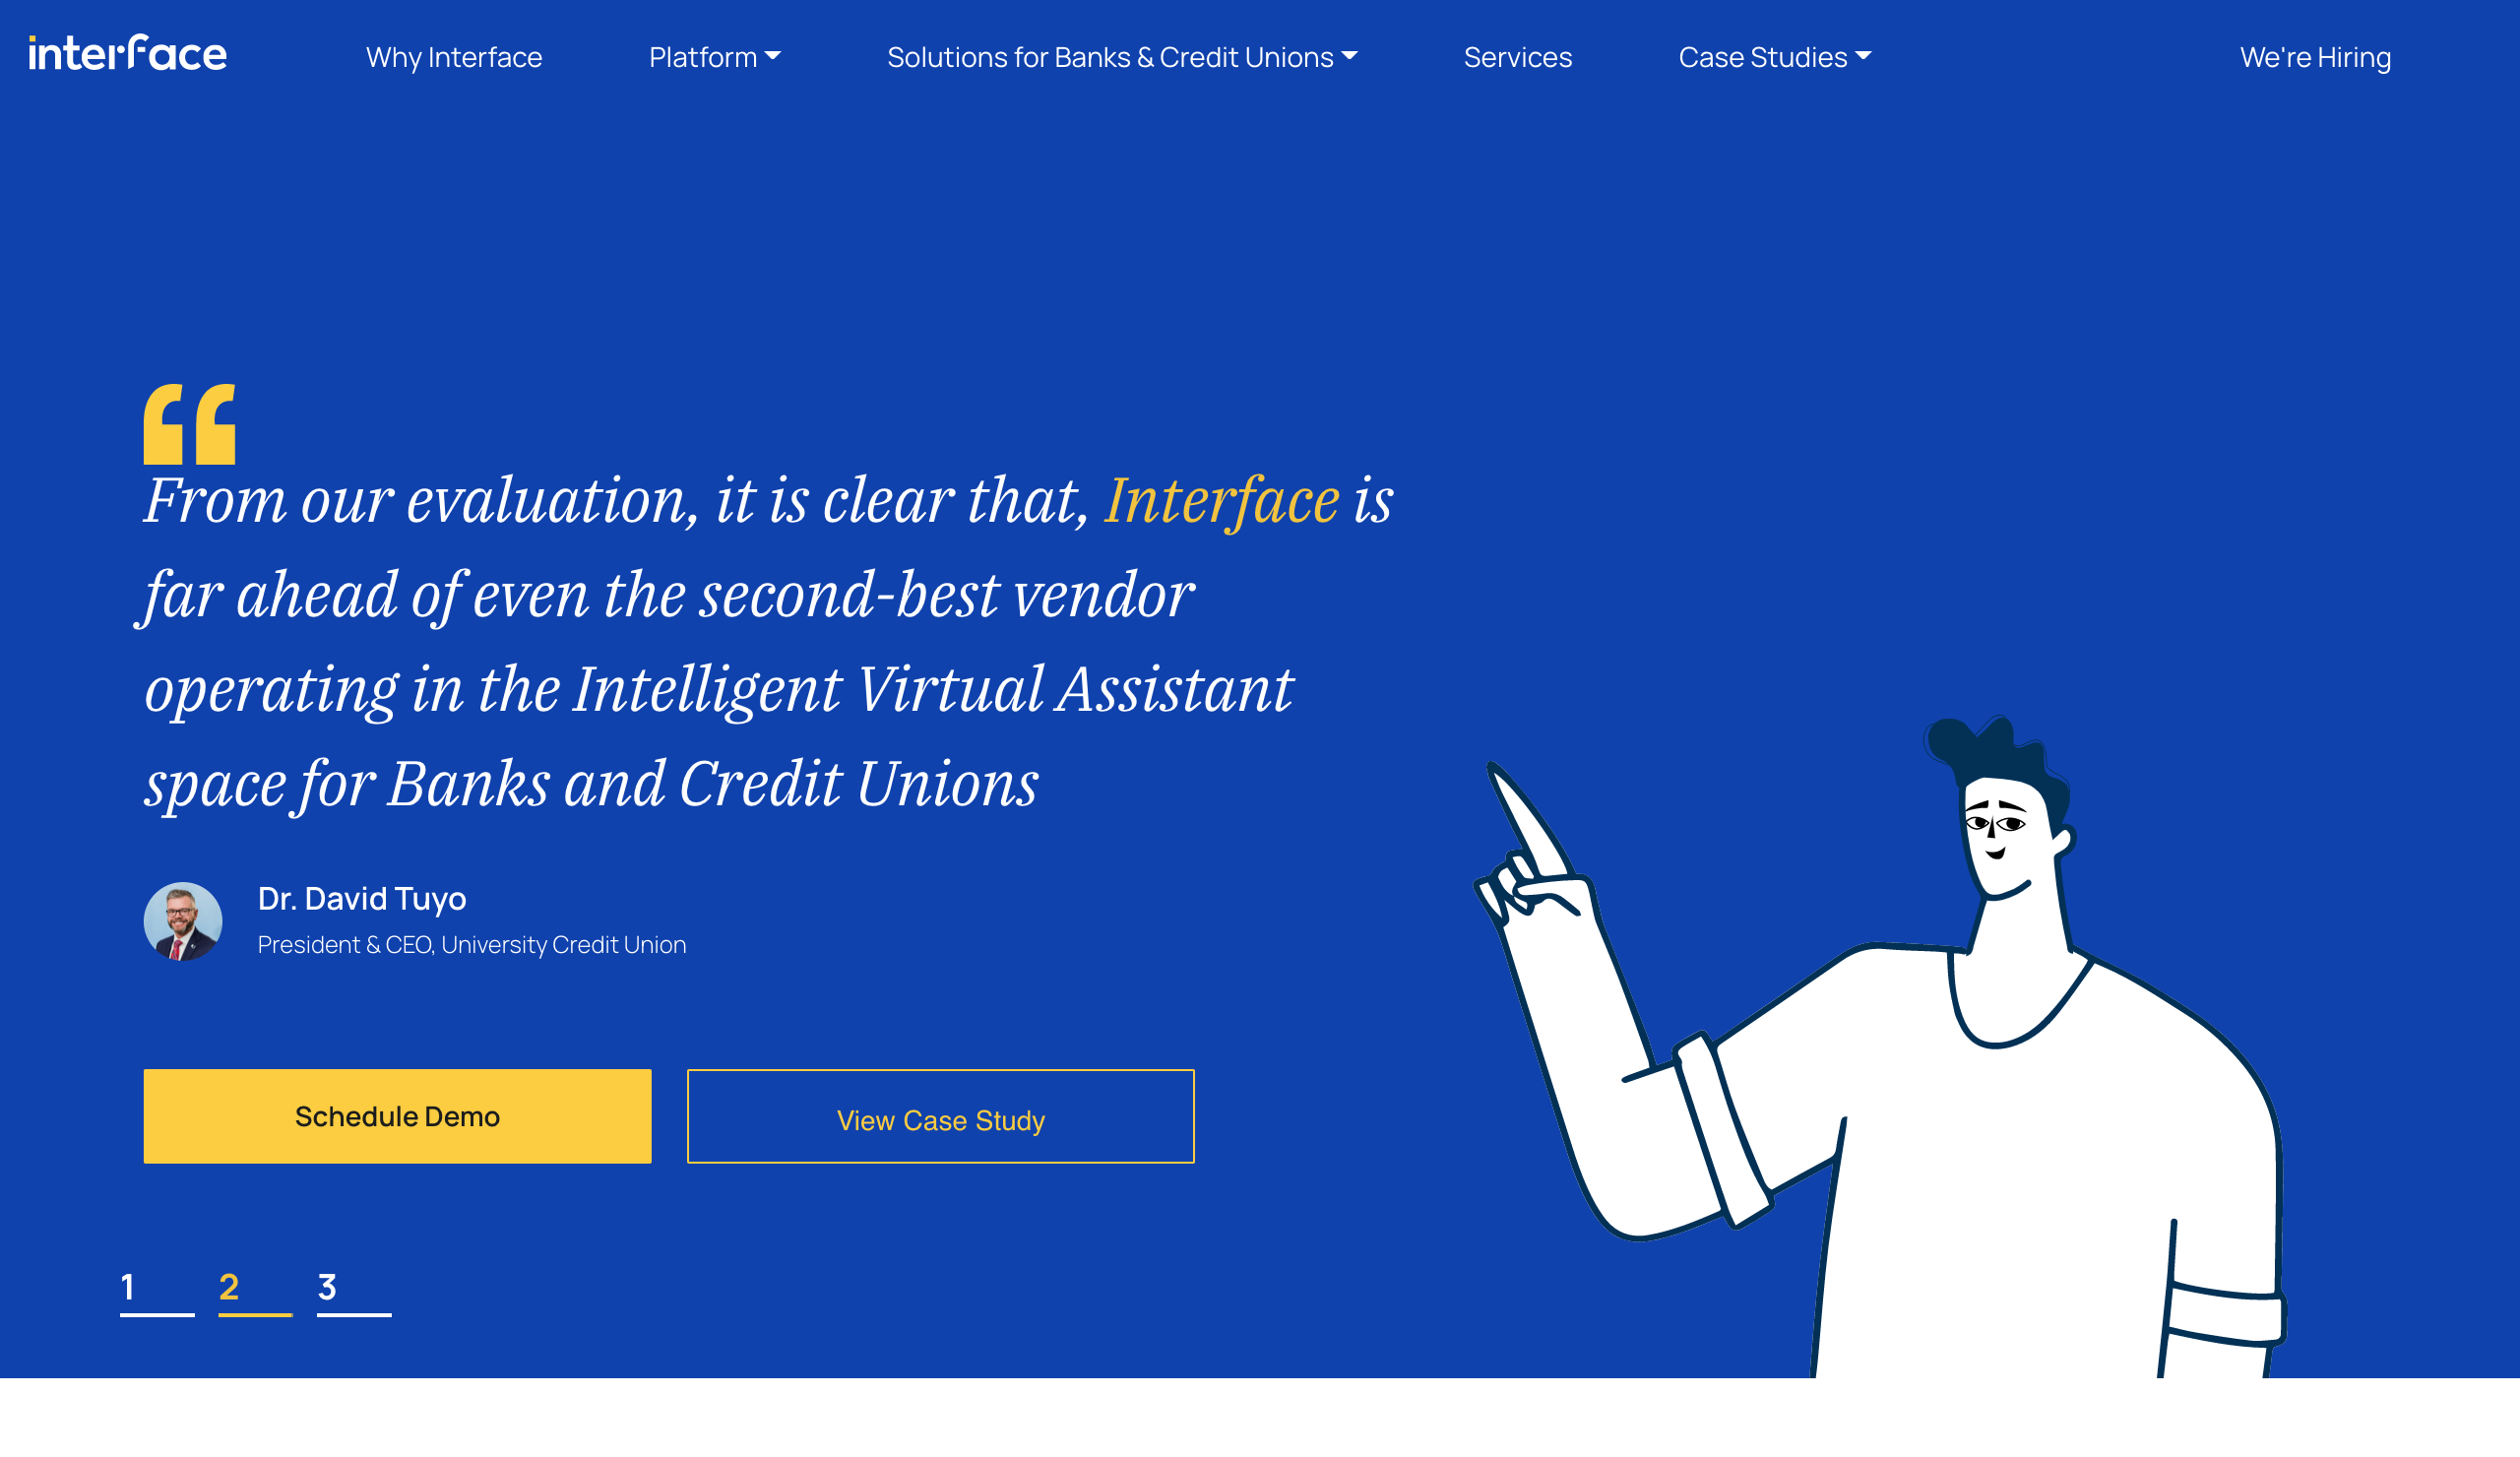Click Dr. David Tuyo's profile photo
This screenshot has height=1457, width=2520.
click(x=183, y=921)
